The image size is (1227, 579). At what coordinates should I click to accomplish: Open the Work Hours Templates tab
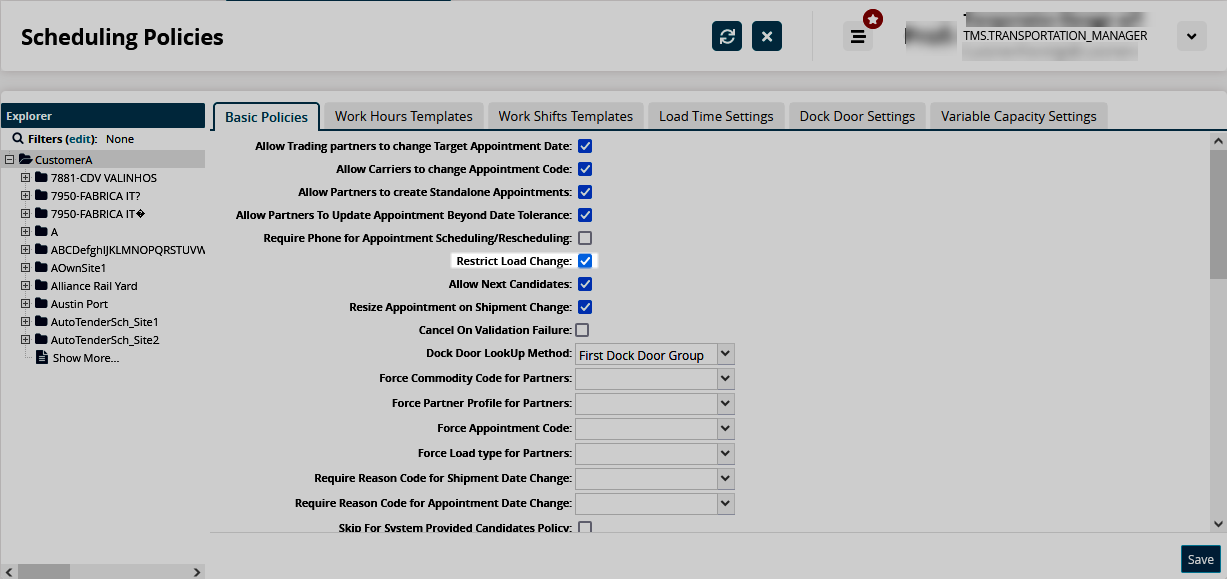[404, 116]
